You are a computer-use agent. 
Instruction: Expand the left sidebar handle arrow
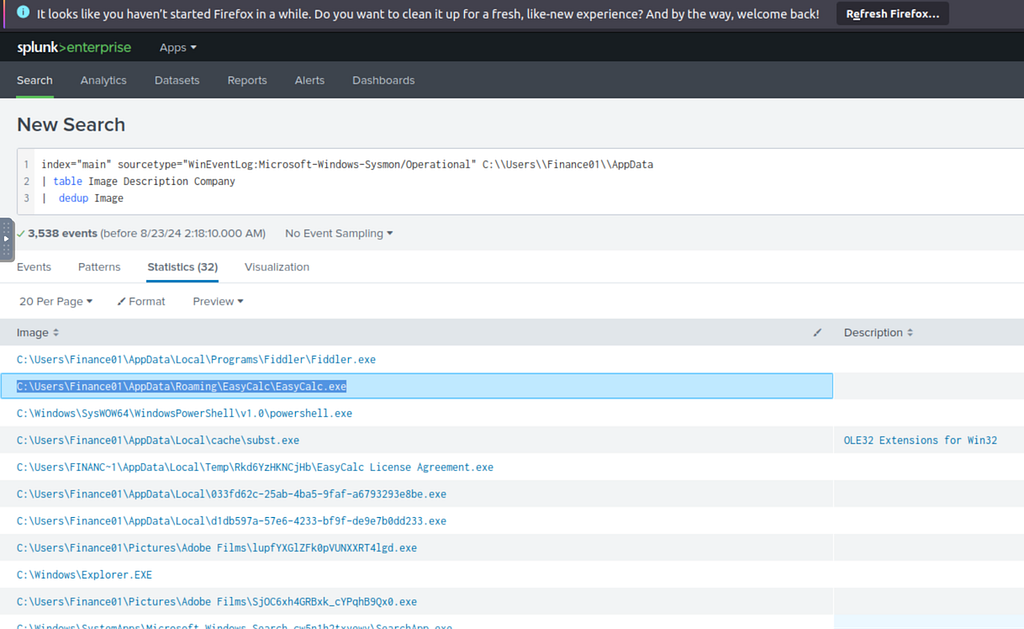tap(6, 239)
